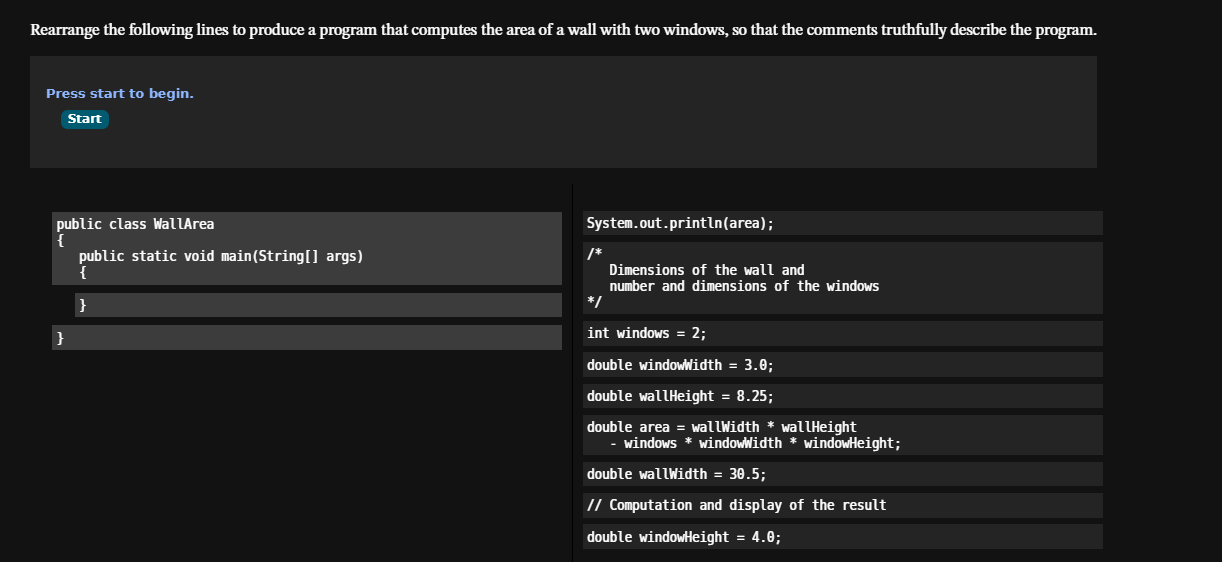Click the windows * windowWidth * windowHeight text

(762, 443)
